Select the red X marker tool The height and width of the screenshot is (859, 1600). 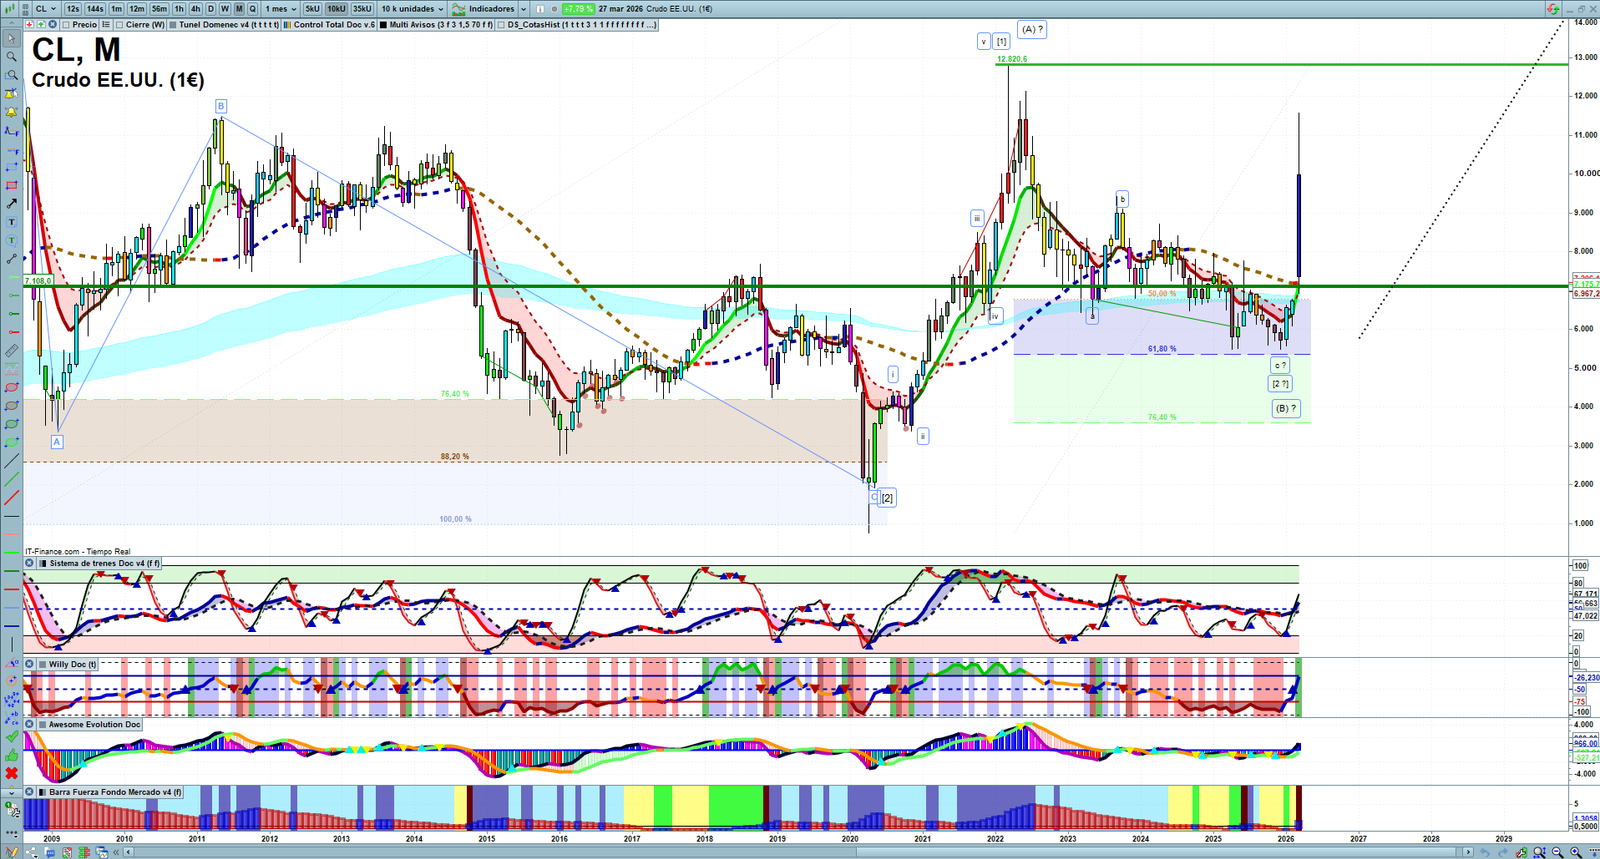click(x=11, y=773)
